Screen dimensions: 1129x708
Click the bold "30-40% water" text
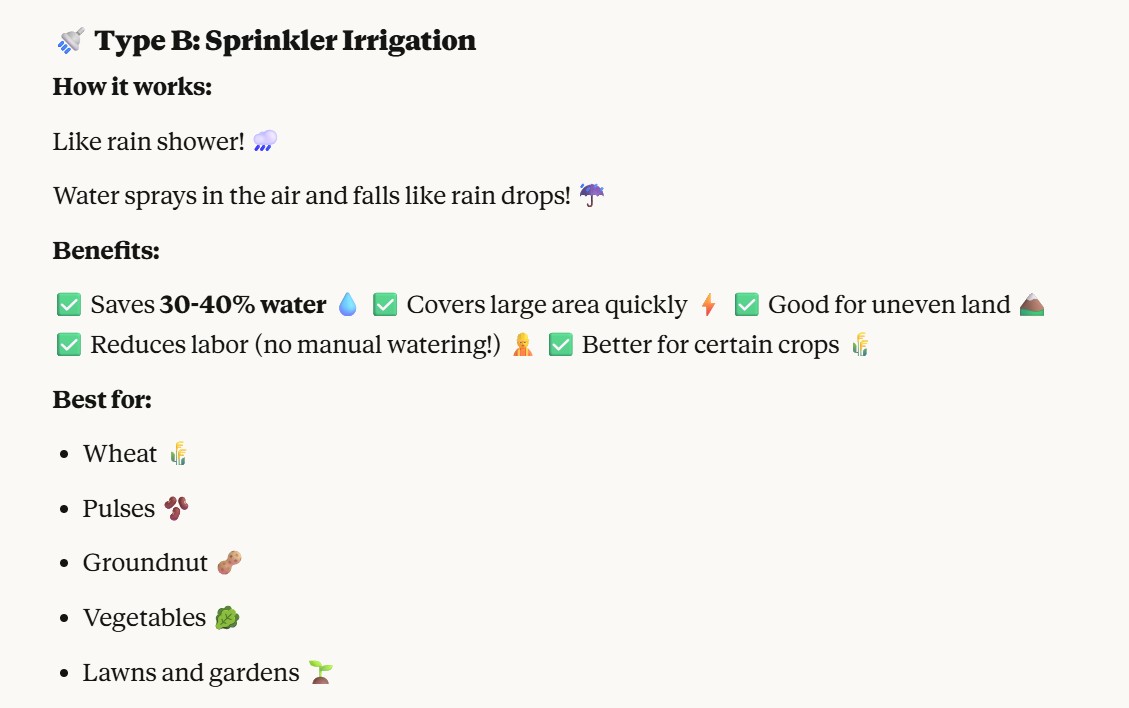(243, 304)
